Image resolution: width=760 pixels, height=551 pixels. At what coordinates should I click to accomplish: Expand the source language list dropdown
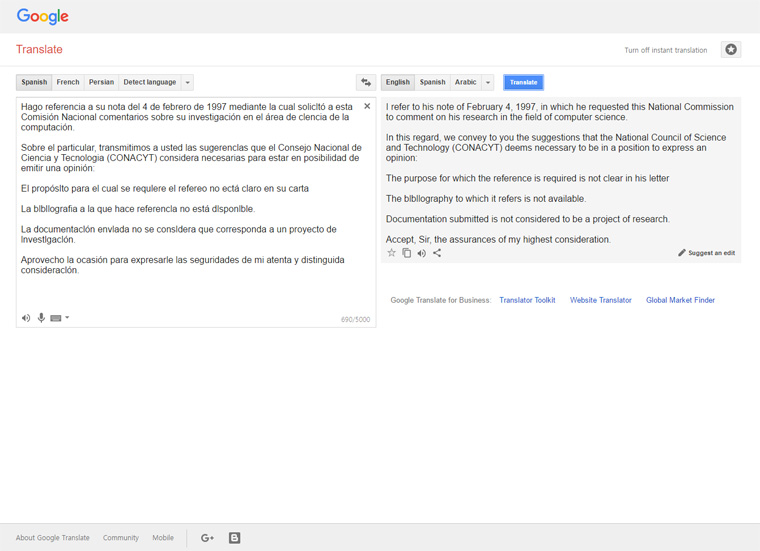(188, 82)
